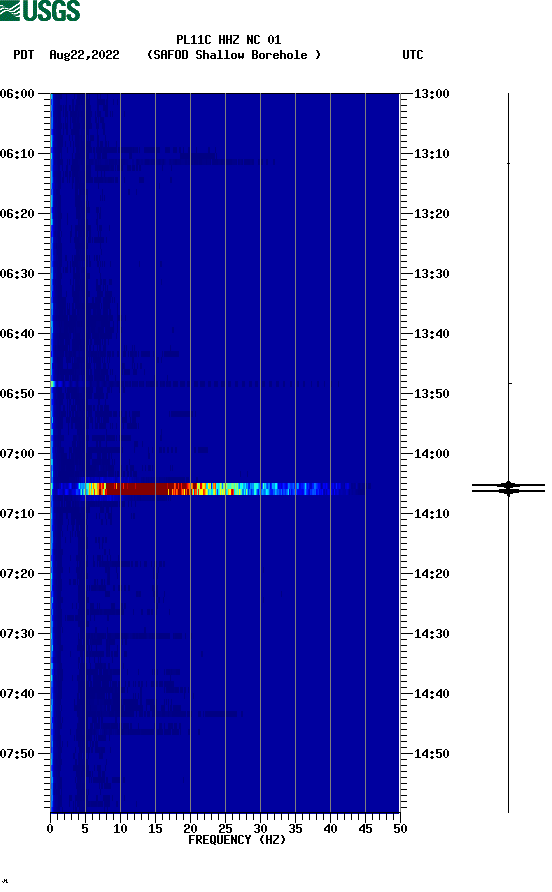
Task: Click the 13:40 UTC time label
Action: click(431, 333)
